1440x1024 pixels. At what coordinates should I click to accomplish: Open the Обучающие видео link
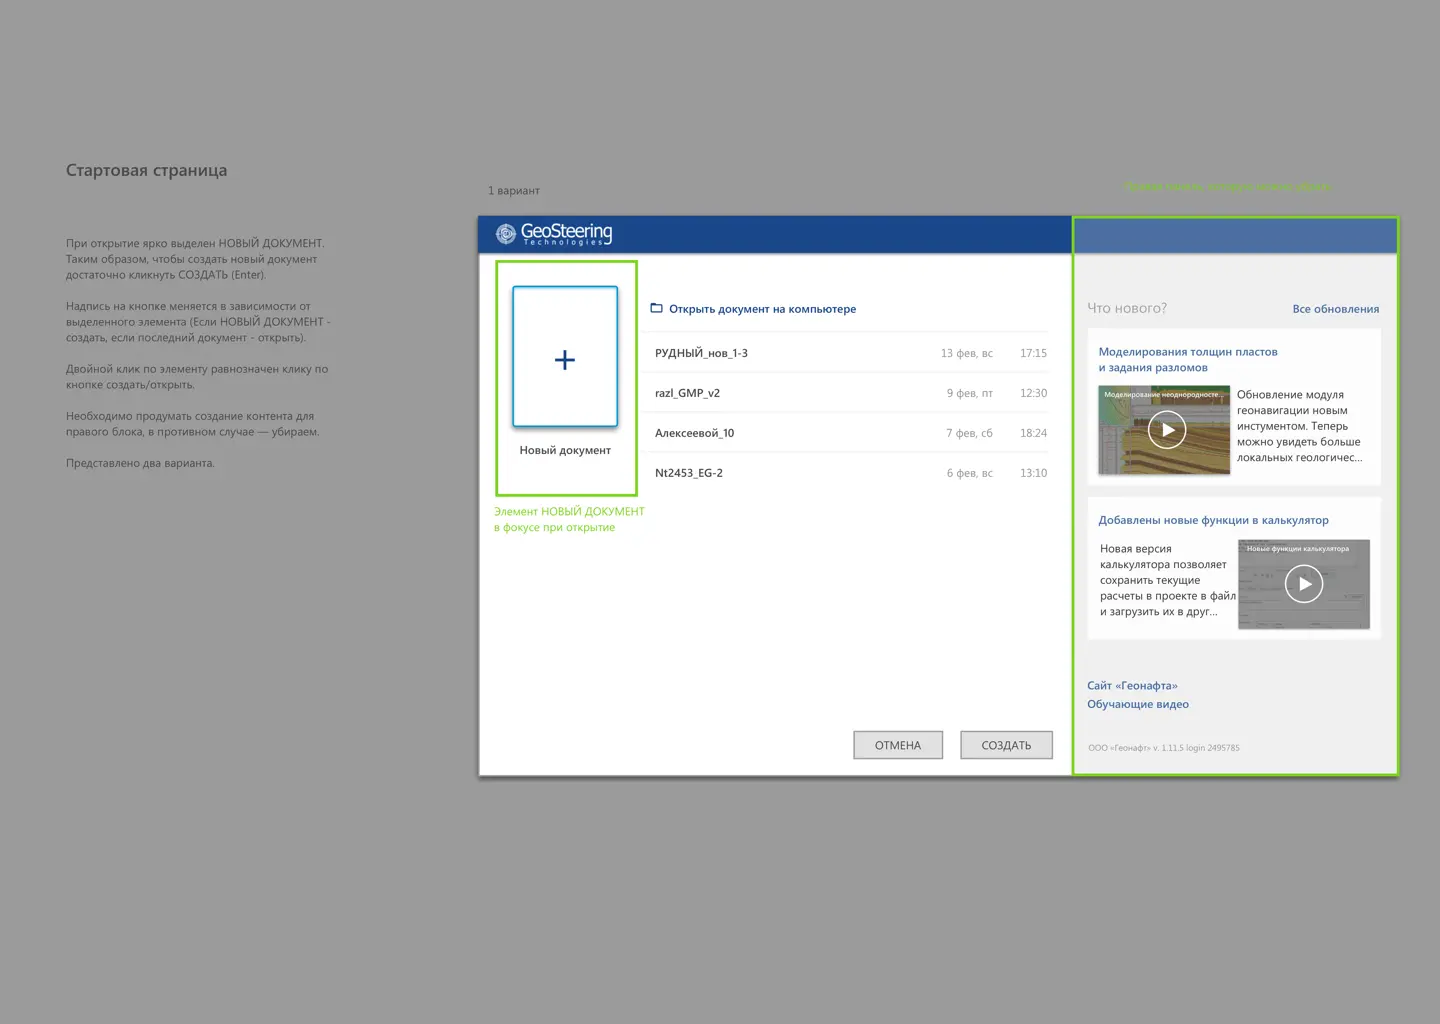[1138, 704]
